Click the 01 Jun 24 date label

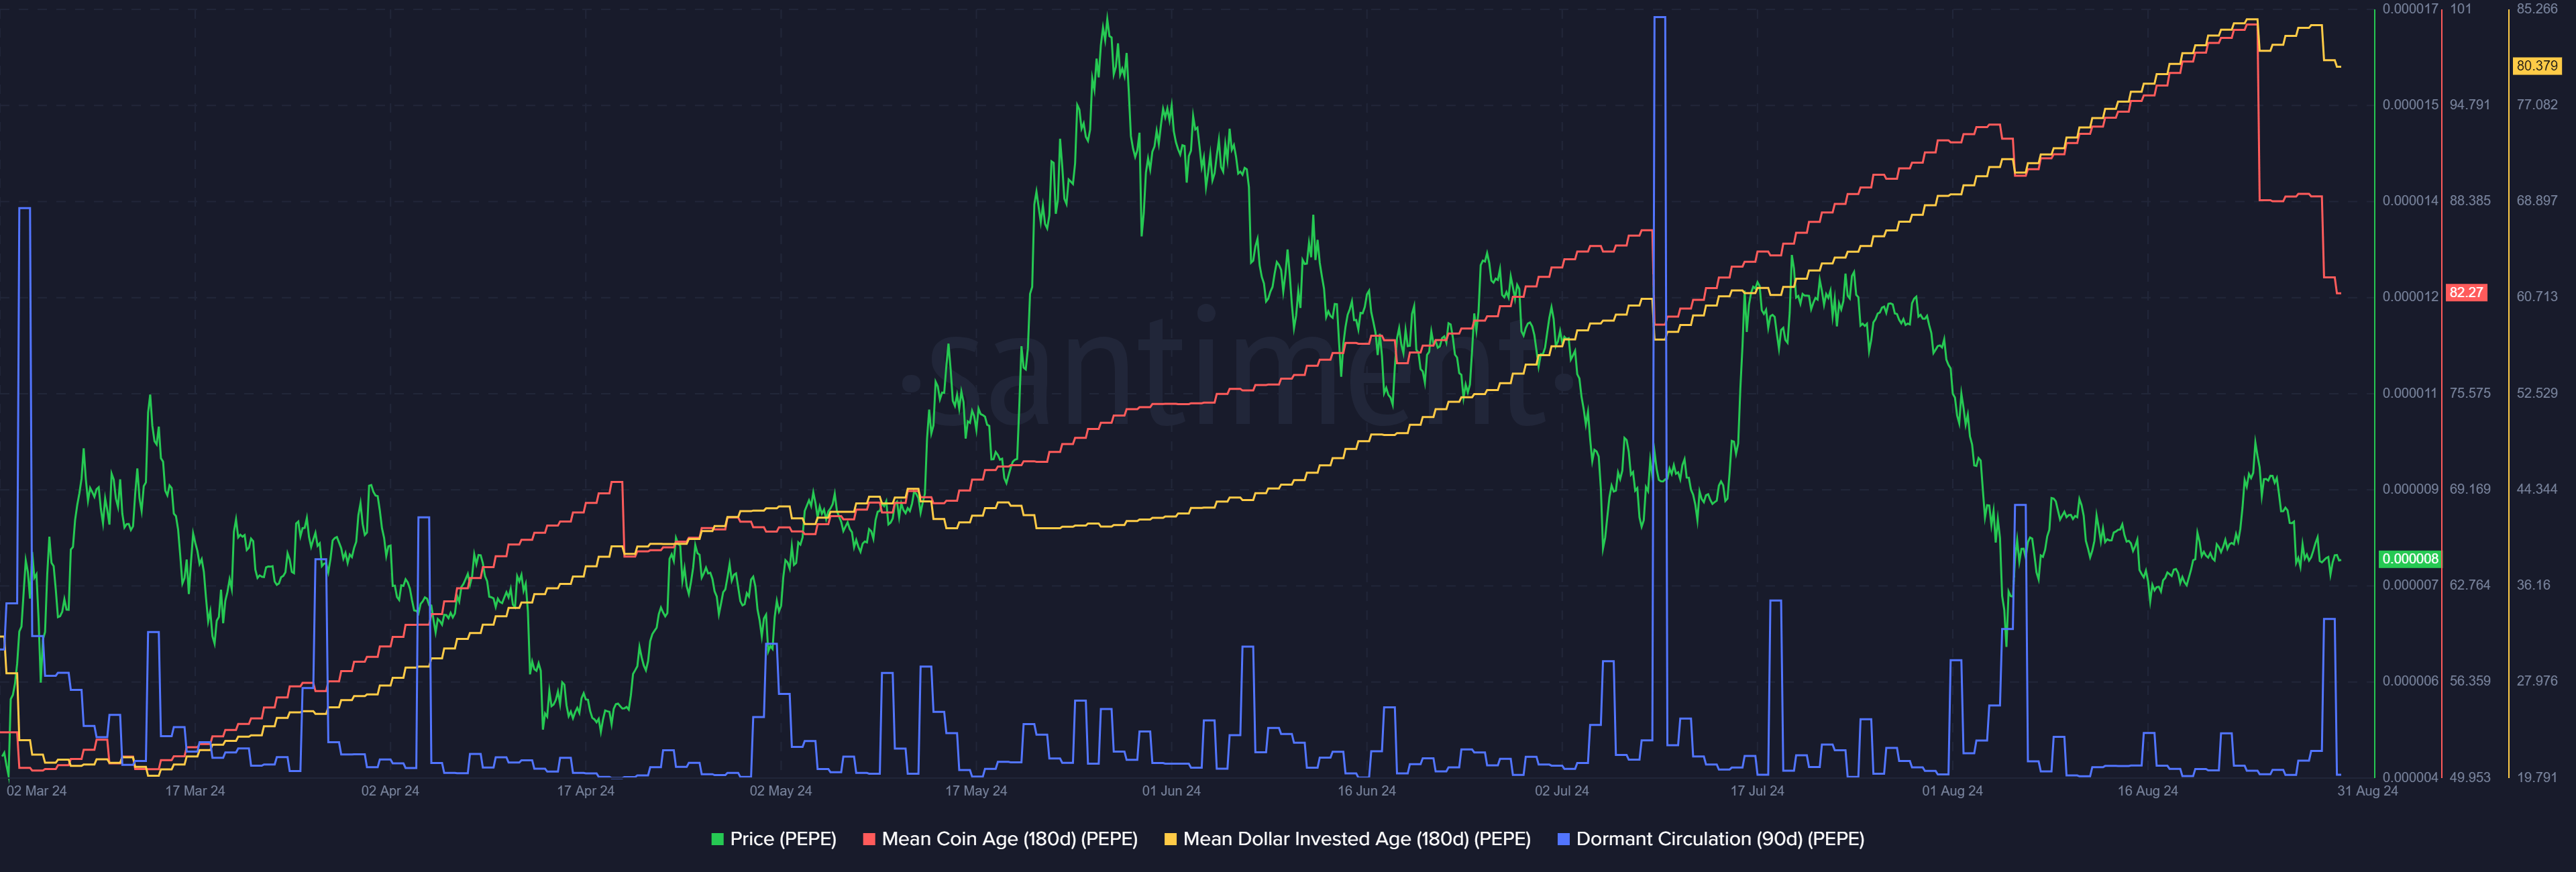[1172, 791]
